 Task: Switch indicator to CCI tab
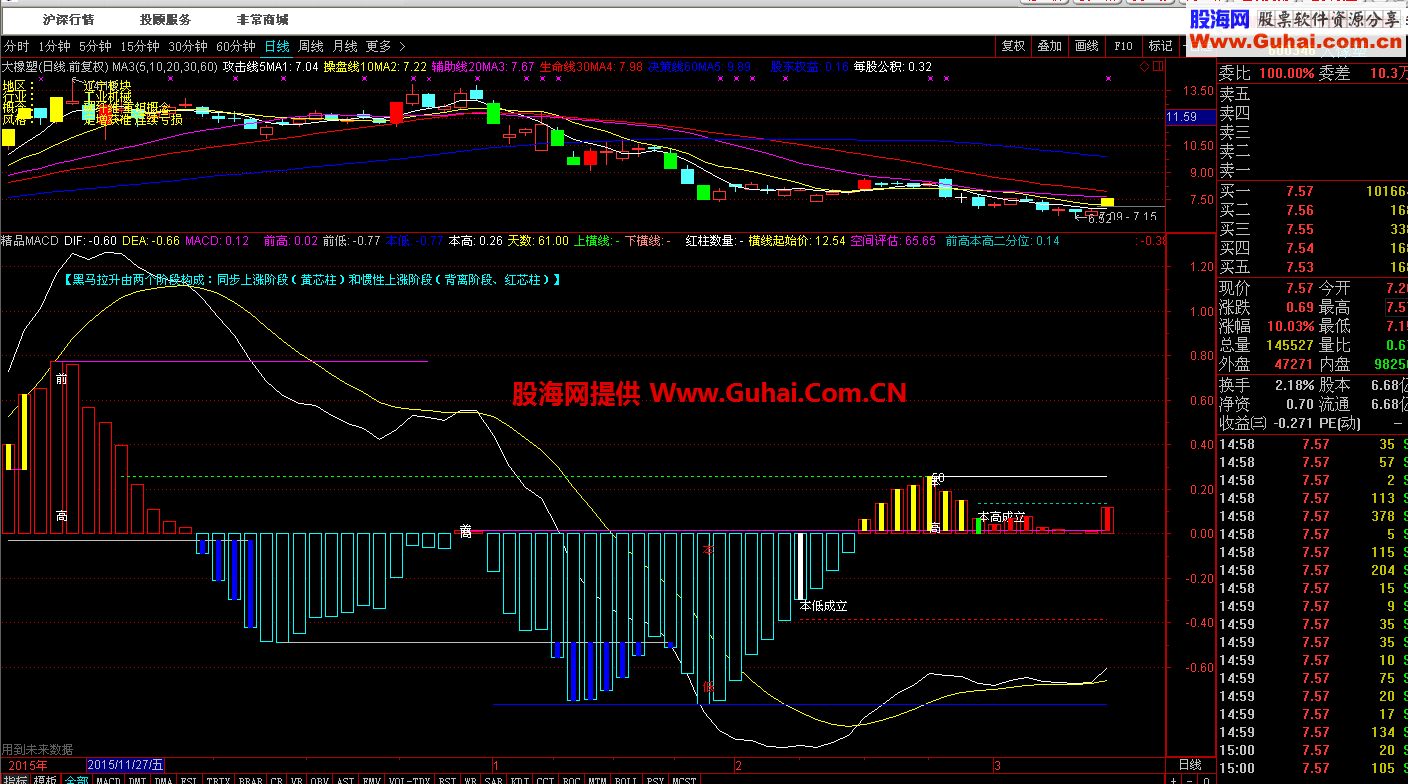[545, 778]
